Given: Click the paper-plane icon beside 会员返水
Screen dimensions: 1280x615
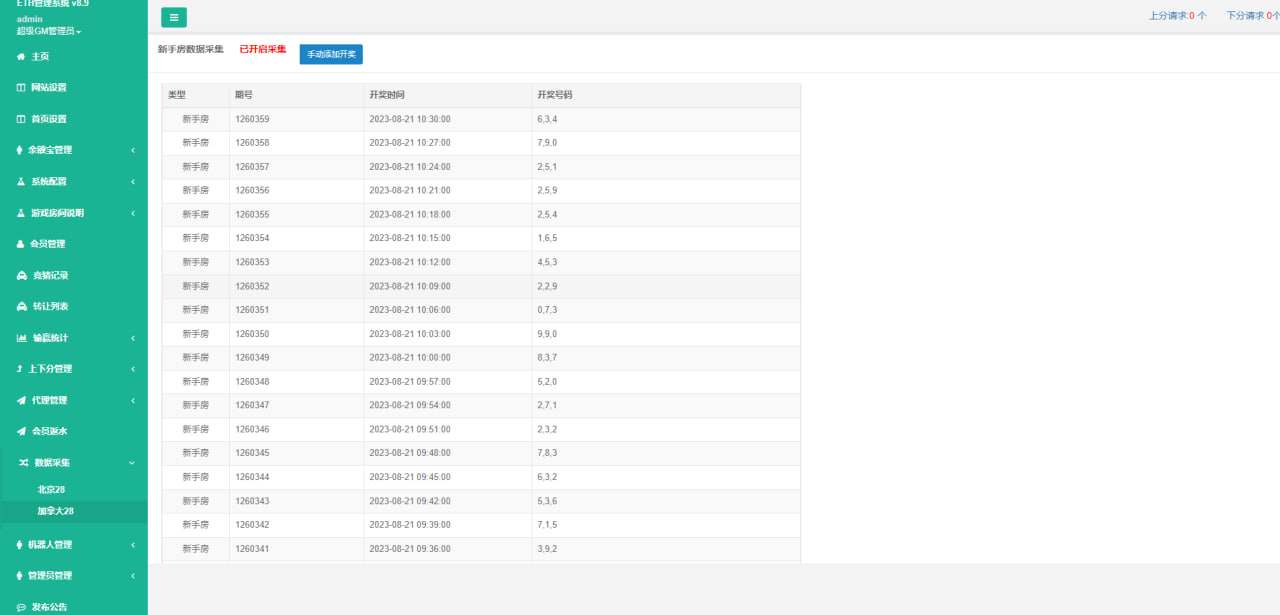Looking at the screenshot, I should pyautogui.click(x=22, y=431).
